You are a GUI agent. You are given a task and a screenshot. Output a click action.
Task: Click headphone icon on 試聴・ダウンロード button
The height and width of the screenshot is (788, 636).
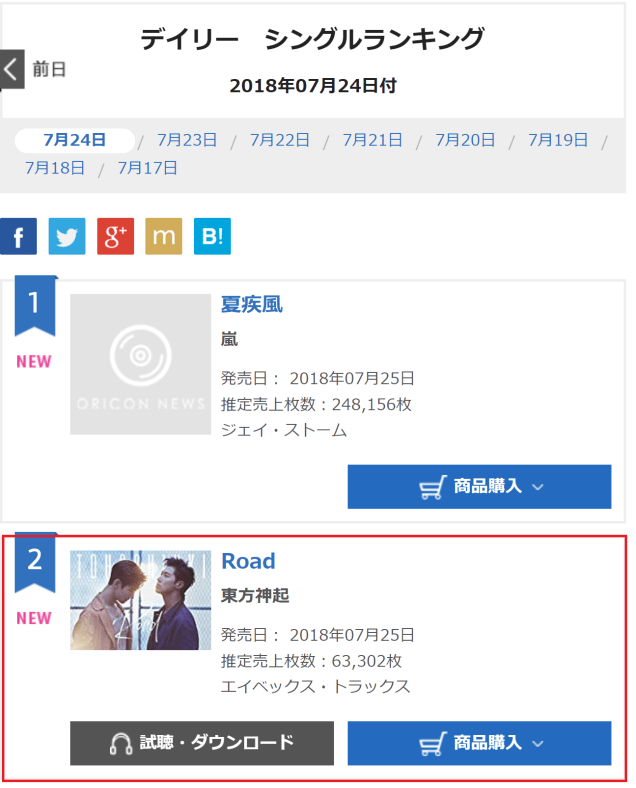[x=121, y=743]
